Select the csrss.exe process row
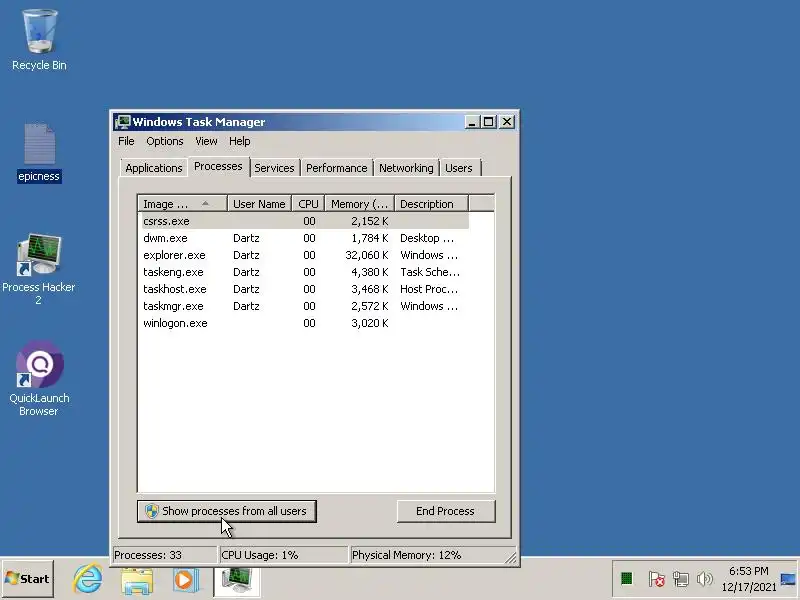Viewport: 800px width, 600px height. coord(305,221)
